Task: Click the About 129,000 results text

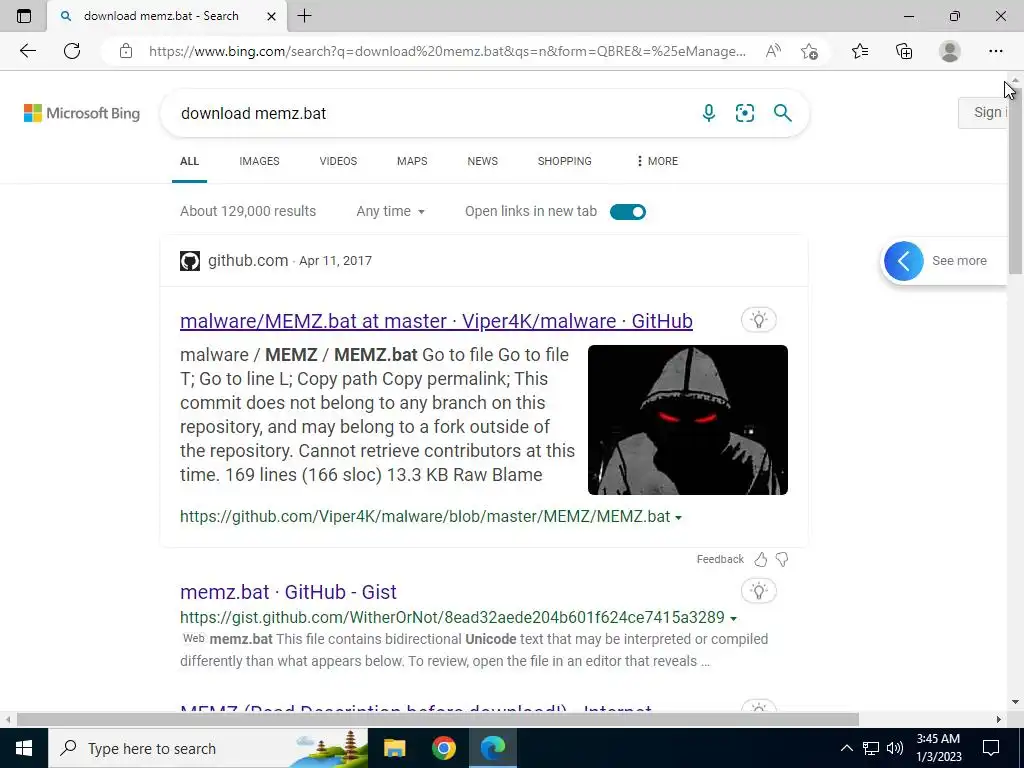Action: click(x=248, y=212)
